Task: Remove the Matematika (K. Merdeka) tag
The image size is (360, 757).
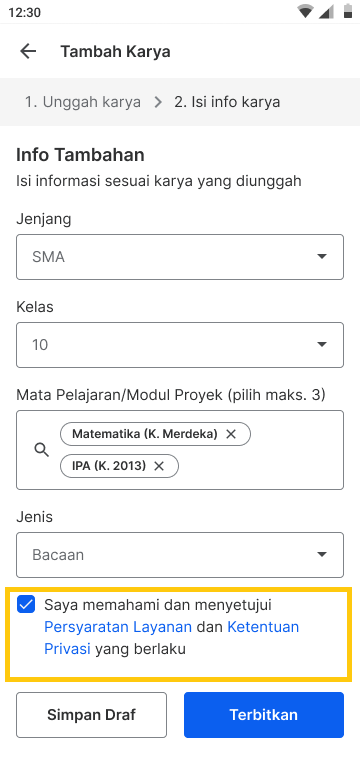Action: [x=231, y=434]
